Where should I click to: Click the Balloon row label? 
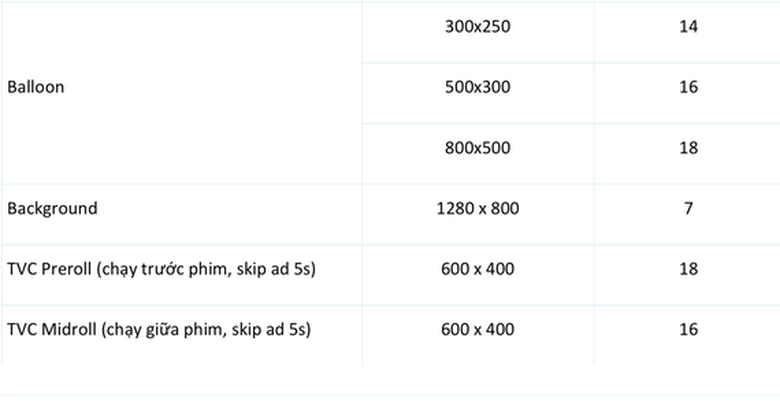point(36,87)
